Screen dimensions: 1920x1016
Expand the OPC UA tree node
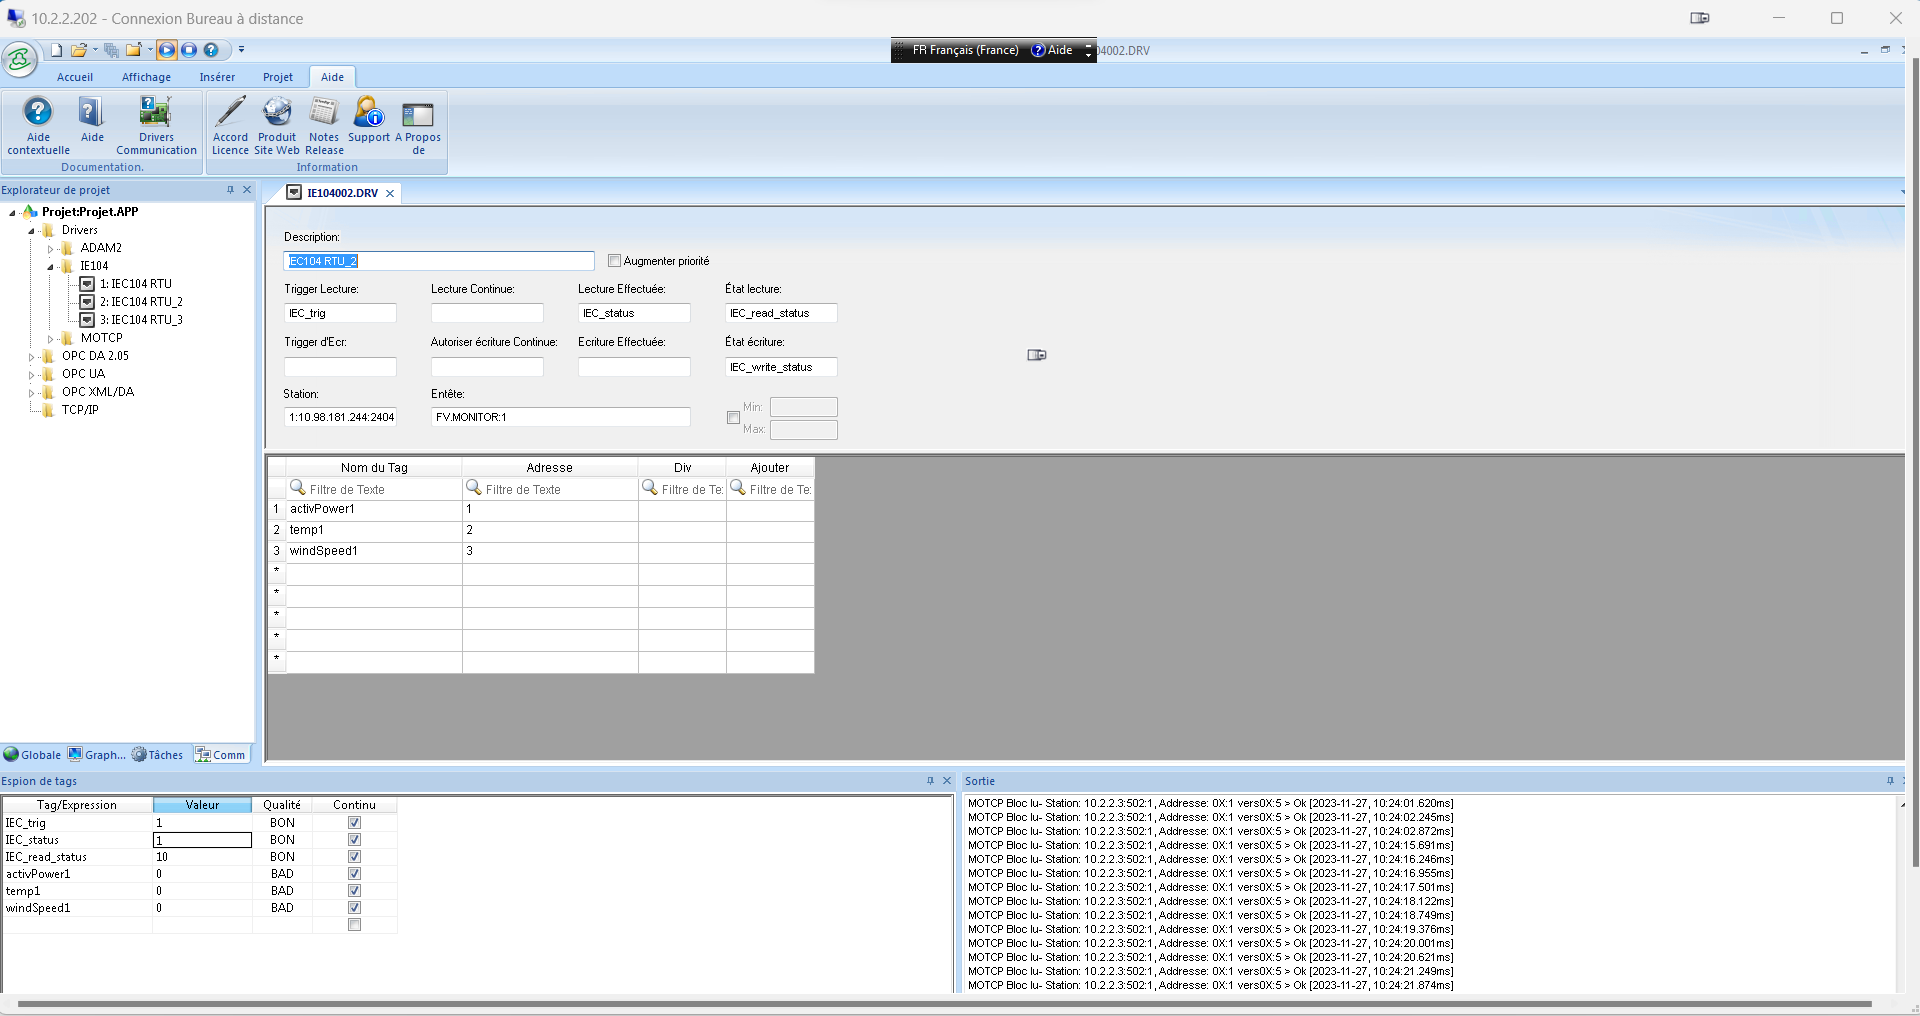[x=31, y=375]
